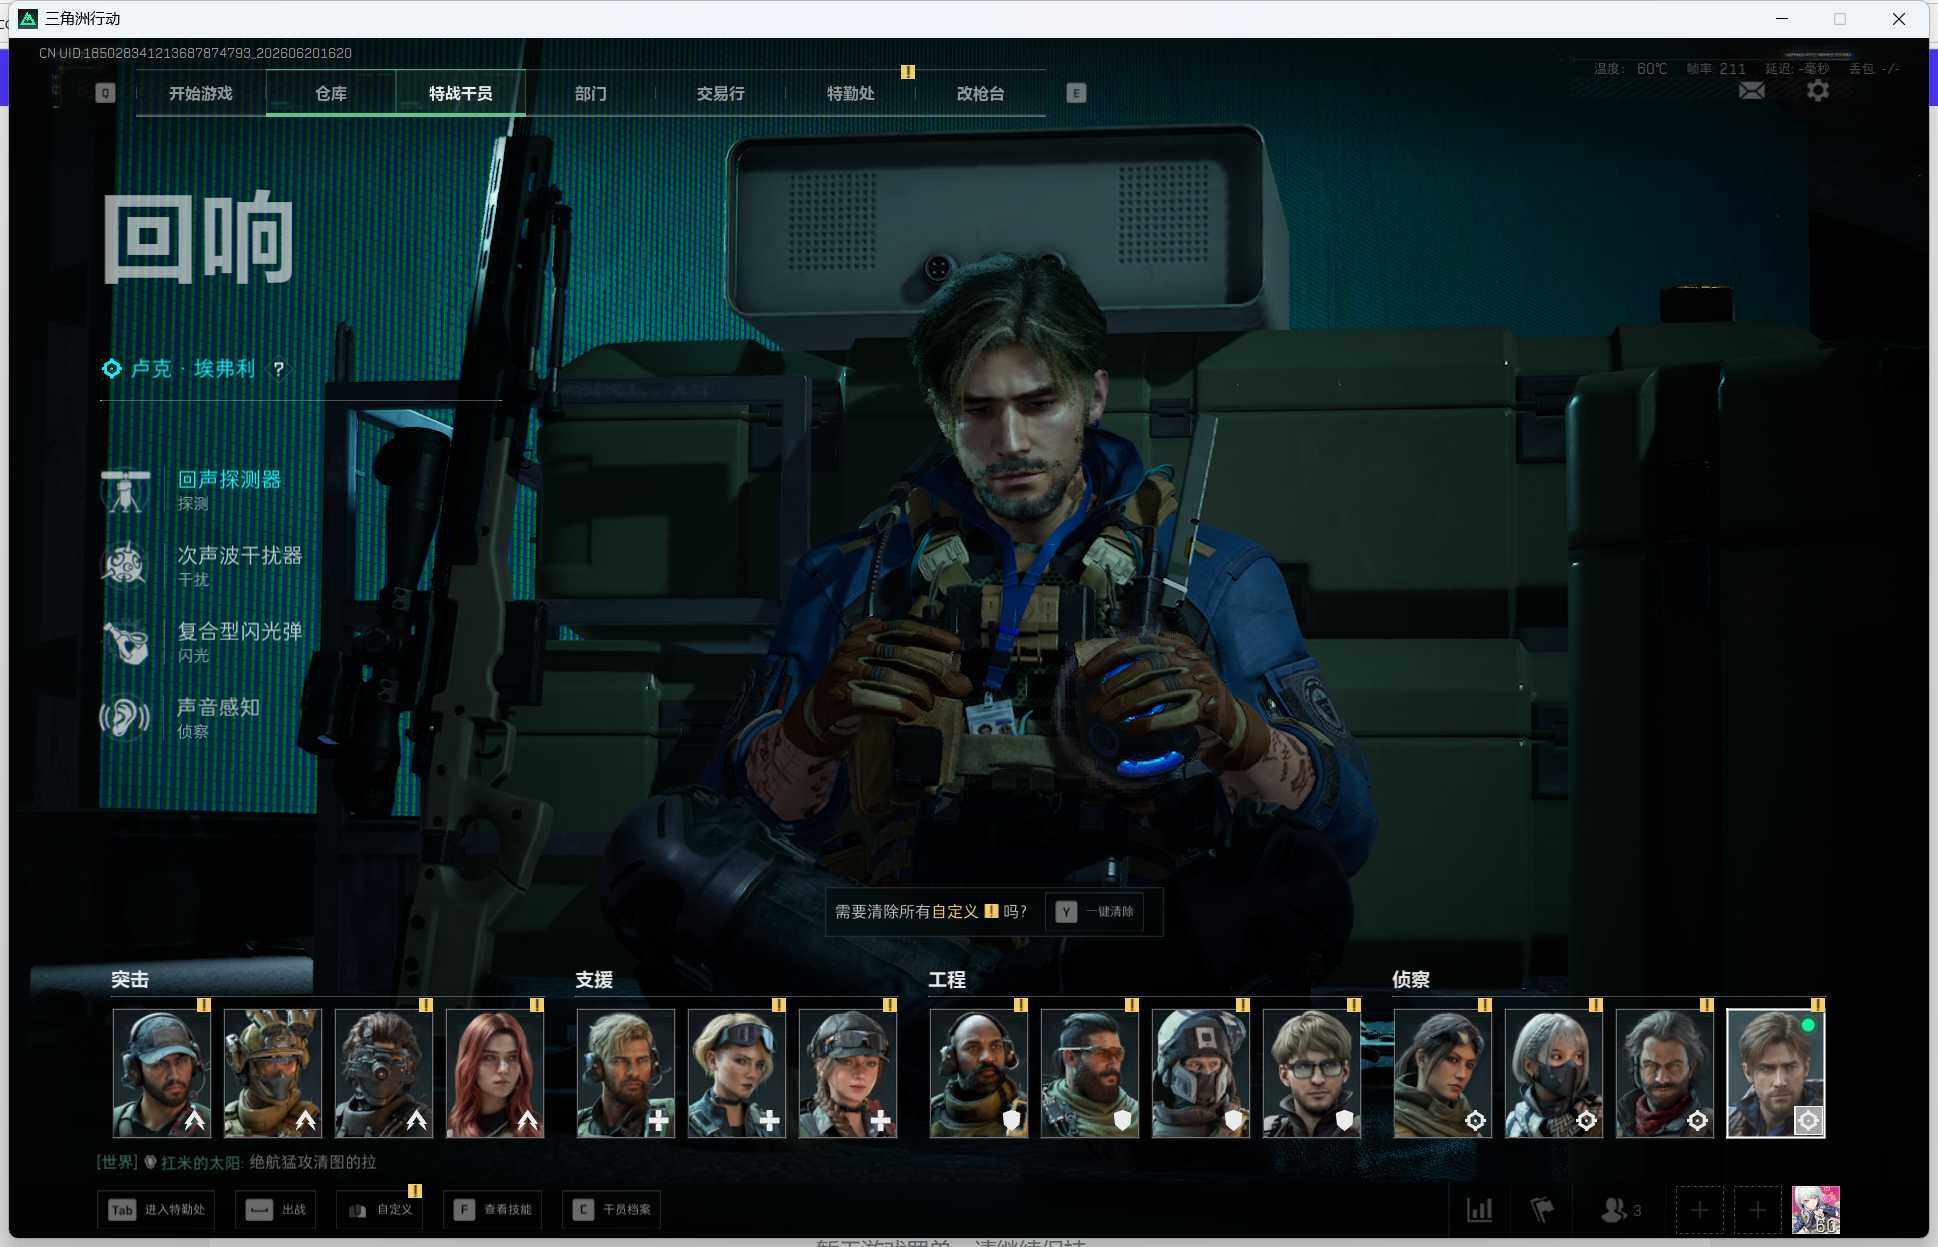Viewport: 1938px width, 1247px height.
Task: Select the 回声探测器 skill icon
Action: tap(125, 490)
